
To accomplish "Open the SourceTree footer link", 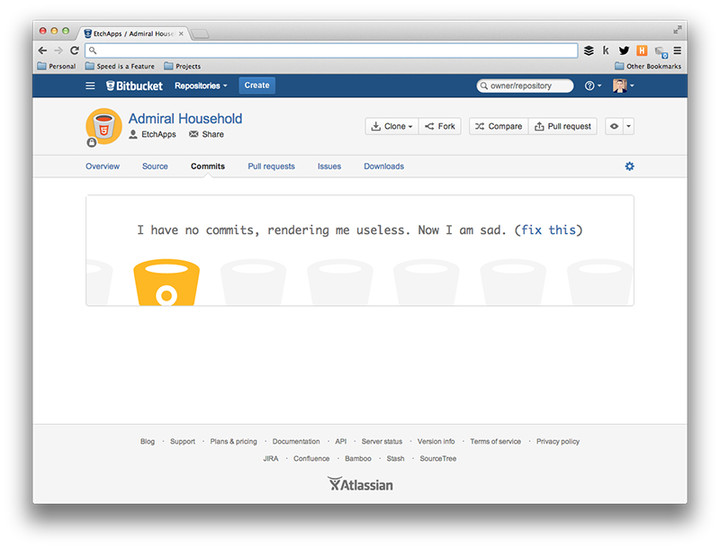I will coord(438,459).
